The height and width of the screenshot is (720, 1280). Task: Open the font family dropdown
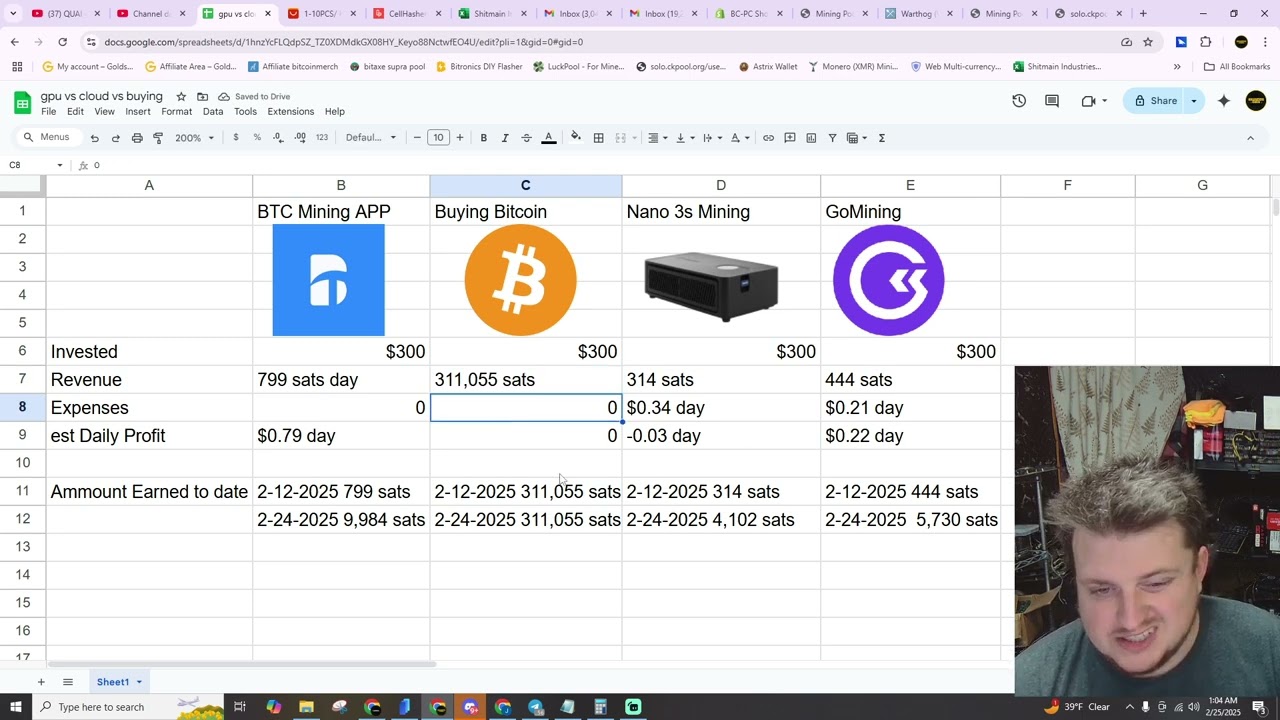pos(371,138)
